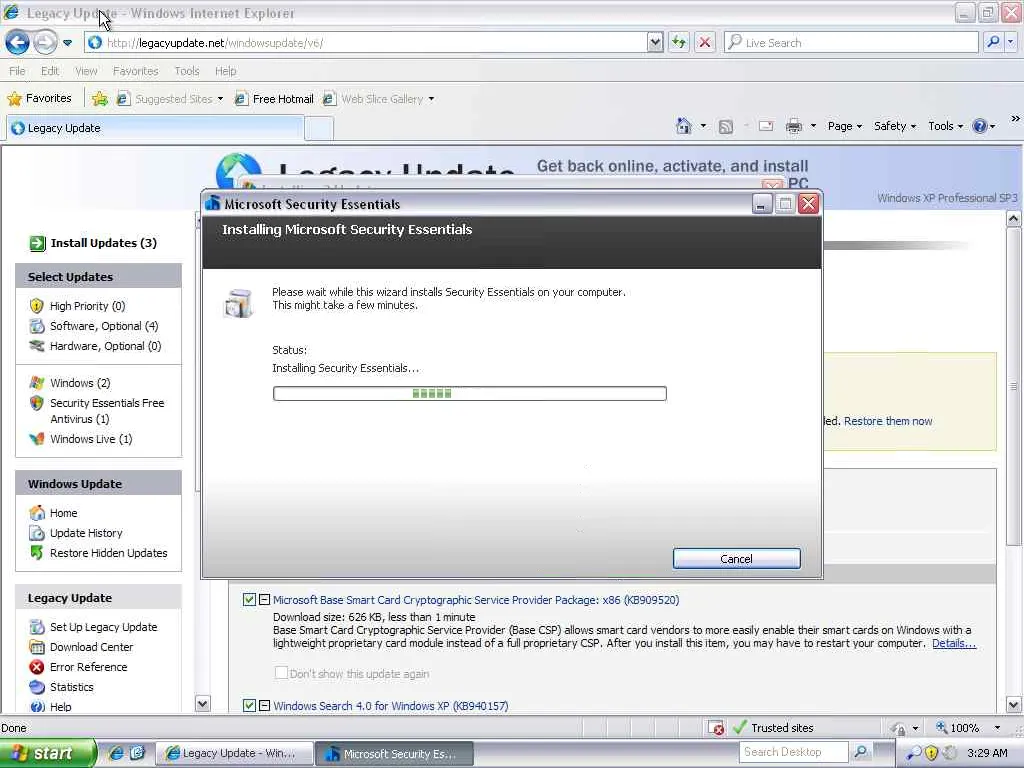Open the zoom level 100% dropdown
1024x768 pixels.
pos(997,728)
